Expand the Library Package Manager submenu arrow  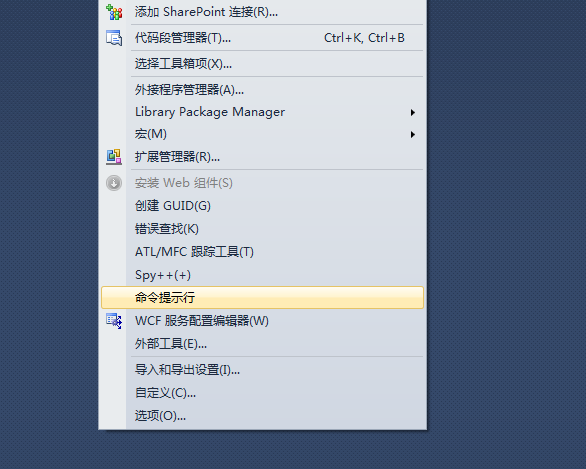(x=413, y=112)
